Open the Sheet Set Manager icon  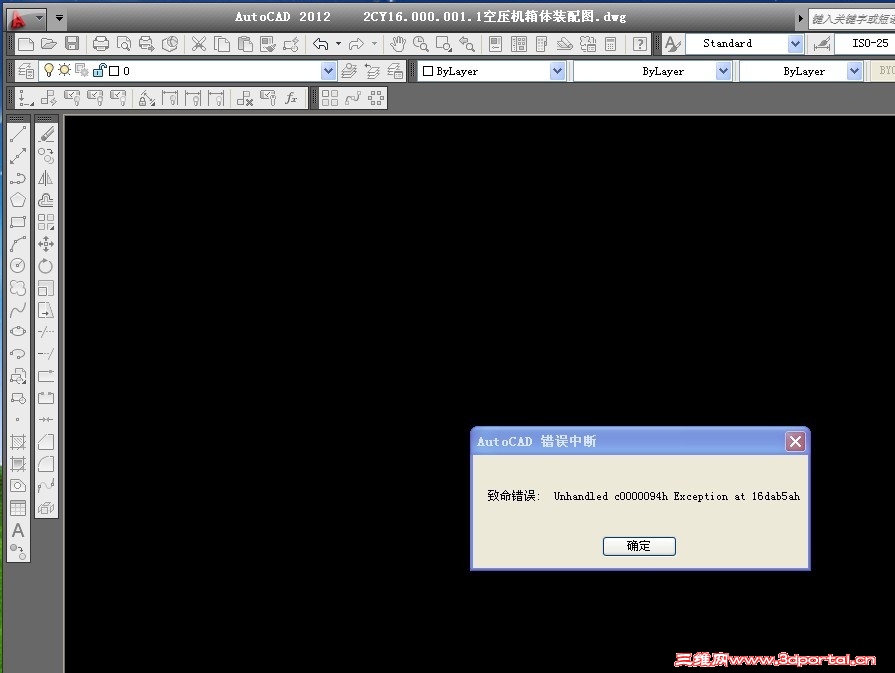(x=565, y=43)
